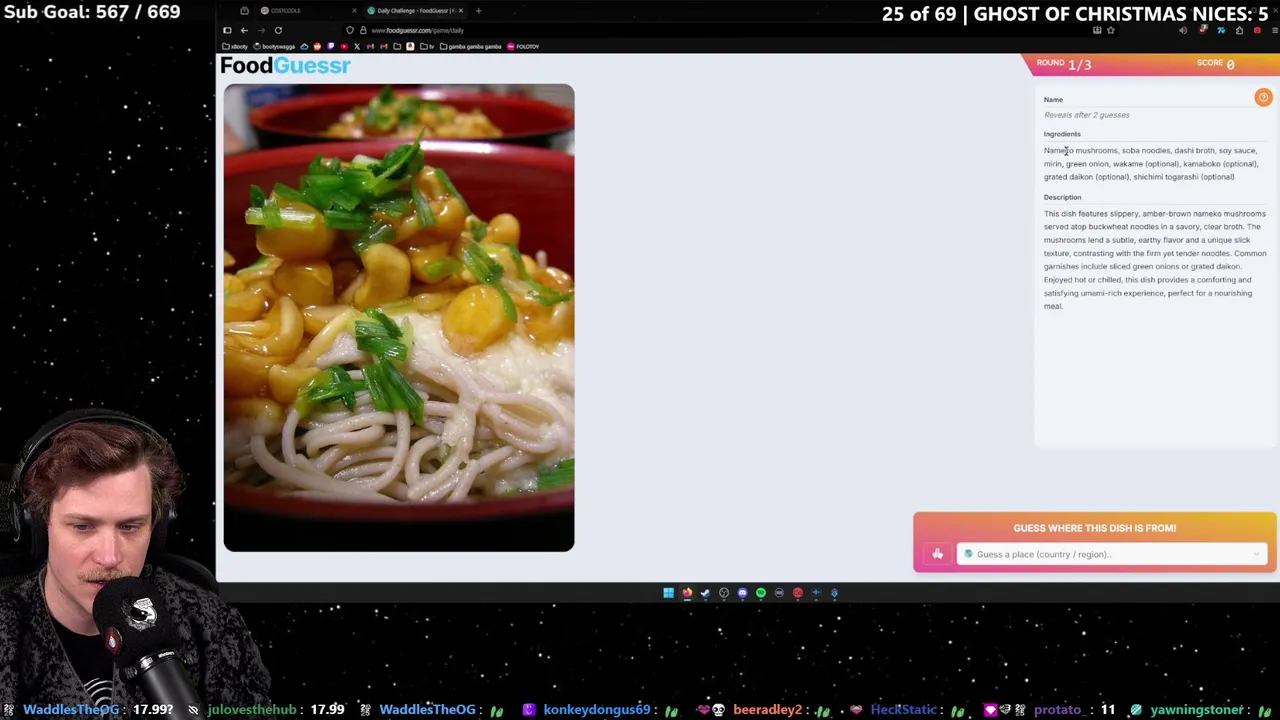Click the 'SCORE 0' indicator

[1216, 64]
